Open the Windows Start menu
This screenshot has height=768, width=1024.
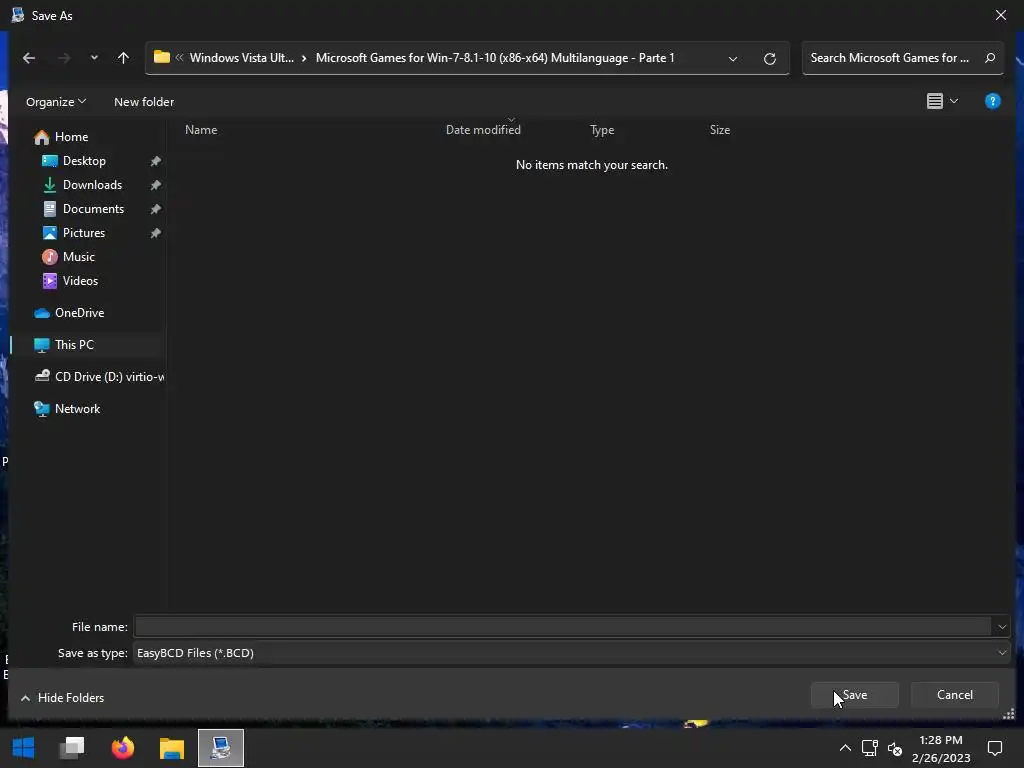[x=24, y=748]
